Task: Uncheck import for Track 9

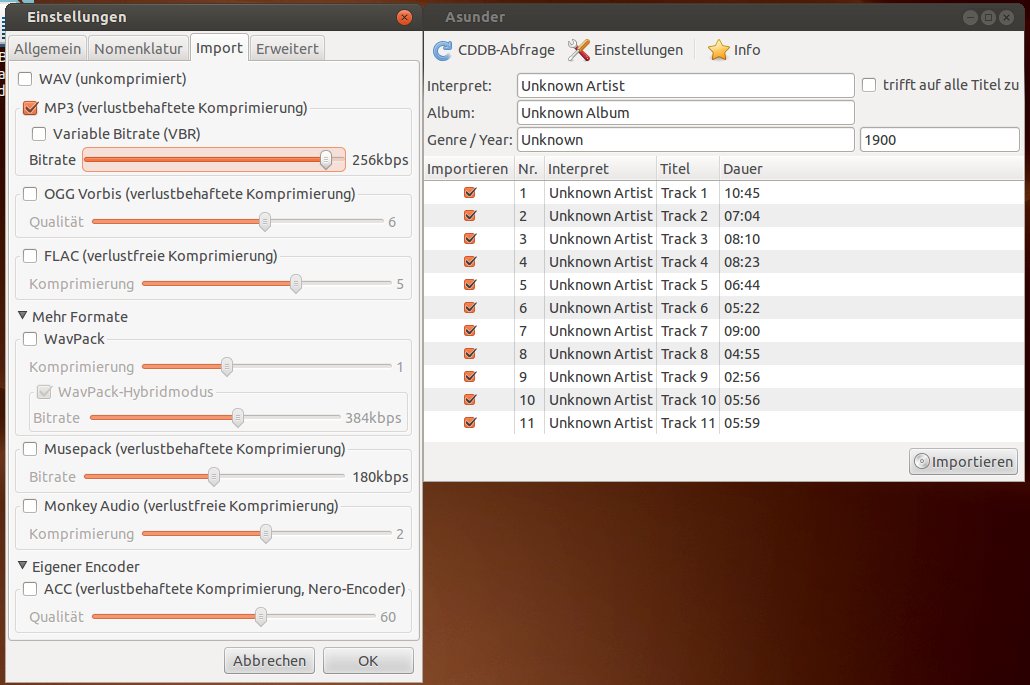Action: coord(470,376)
